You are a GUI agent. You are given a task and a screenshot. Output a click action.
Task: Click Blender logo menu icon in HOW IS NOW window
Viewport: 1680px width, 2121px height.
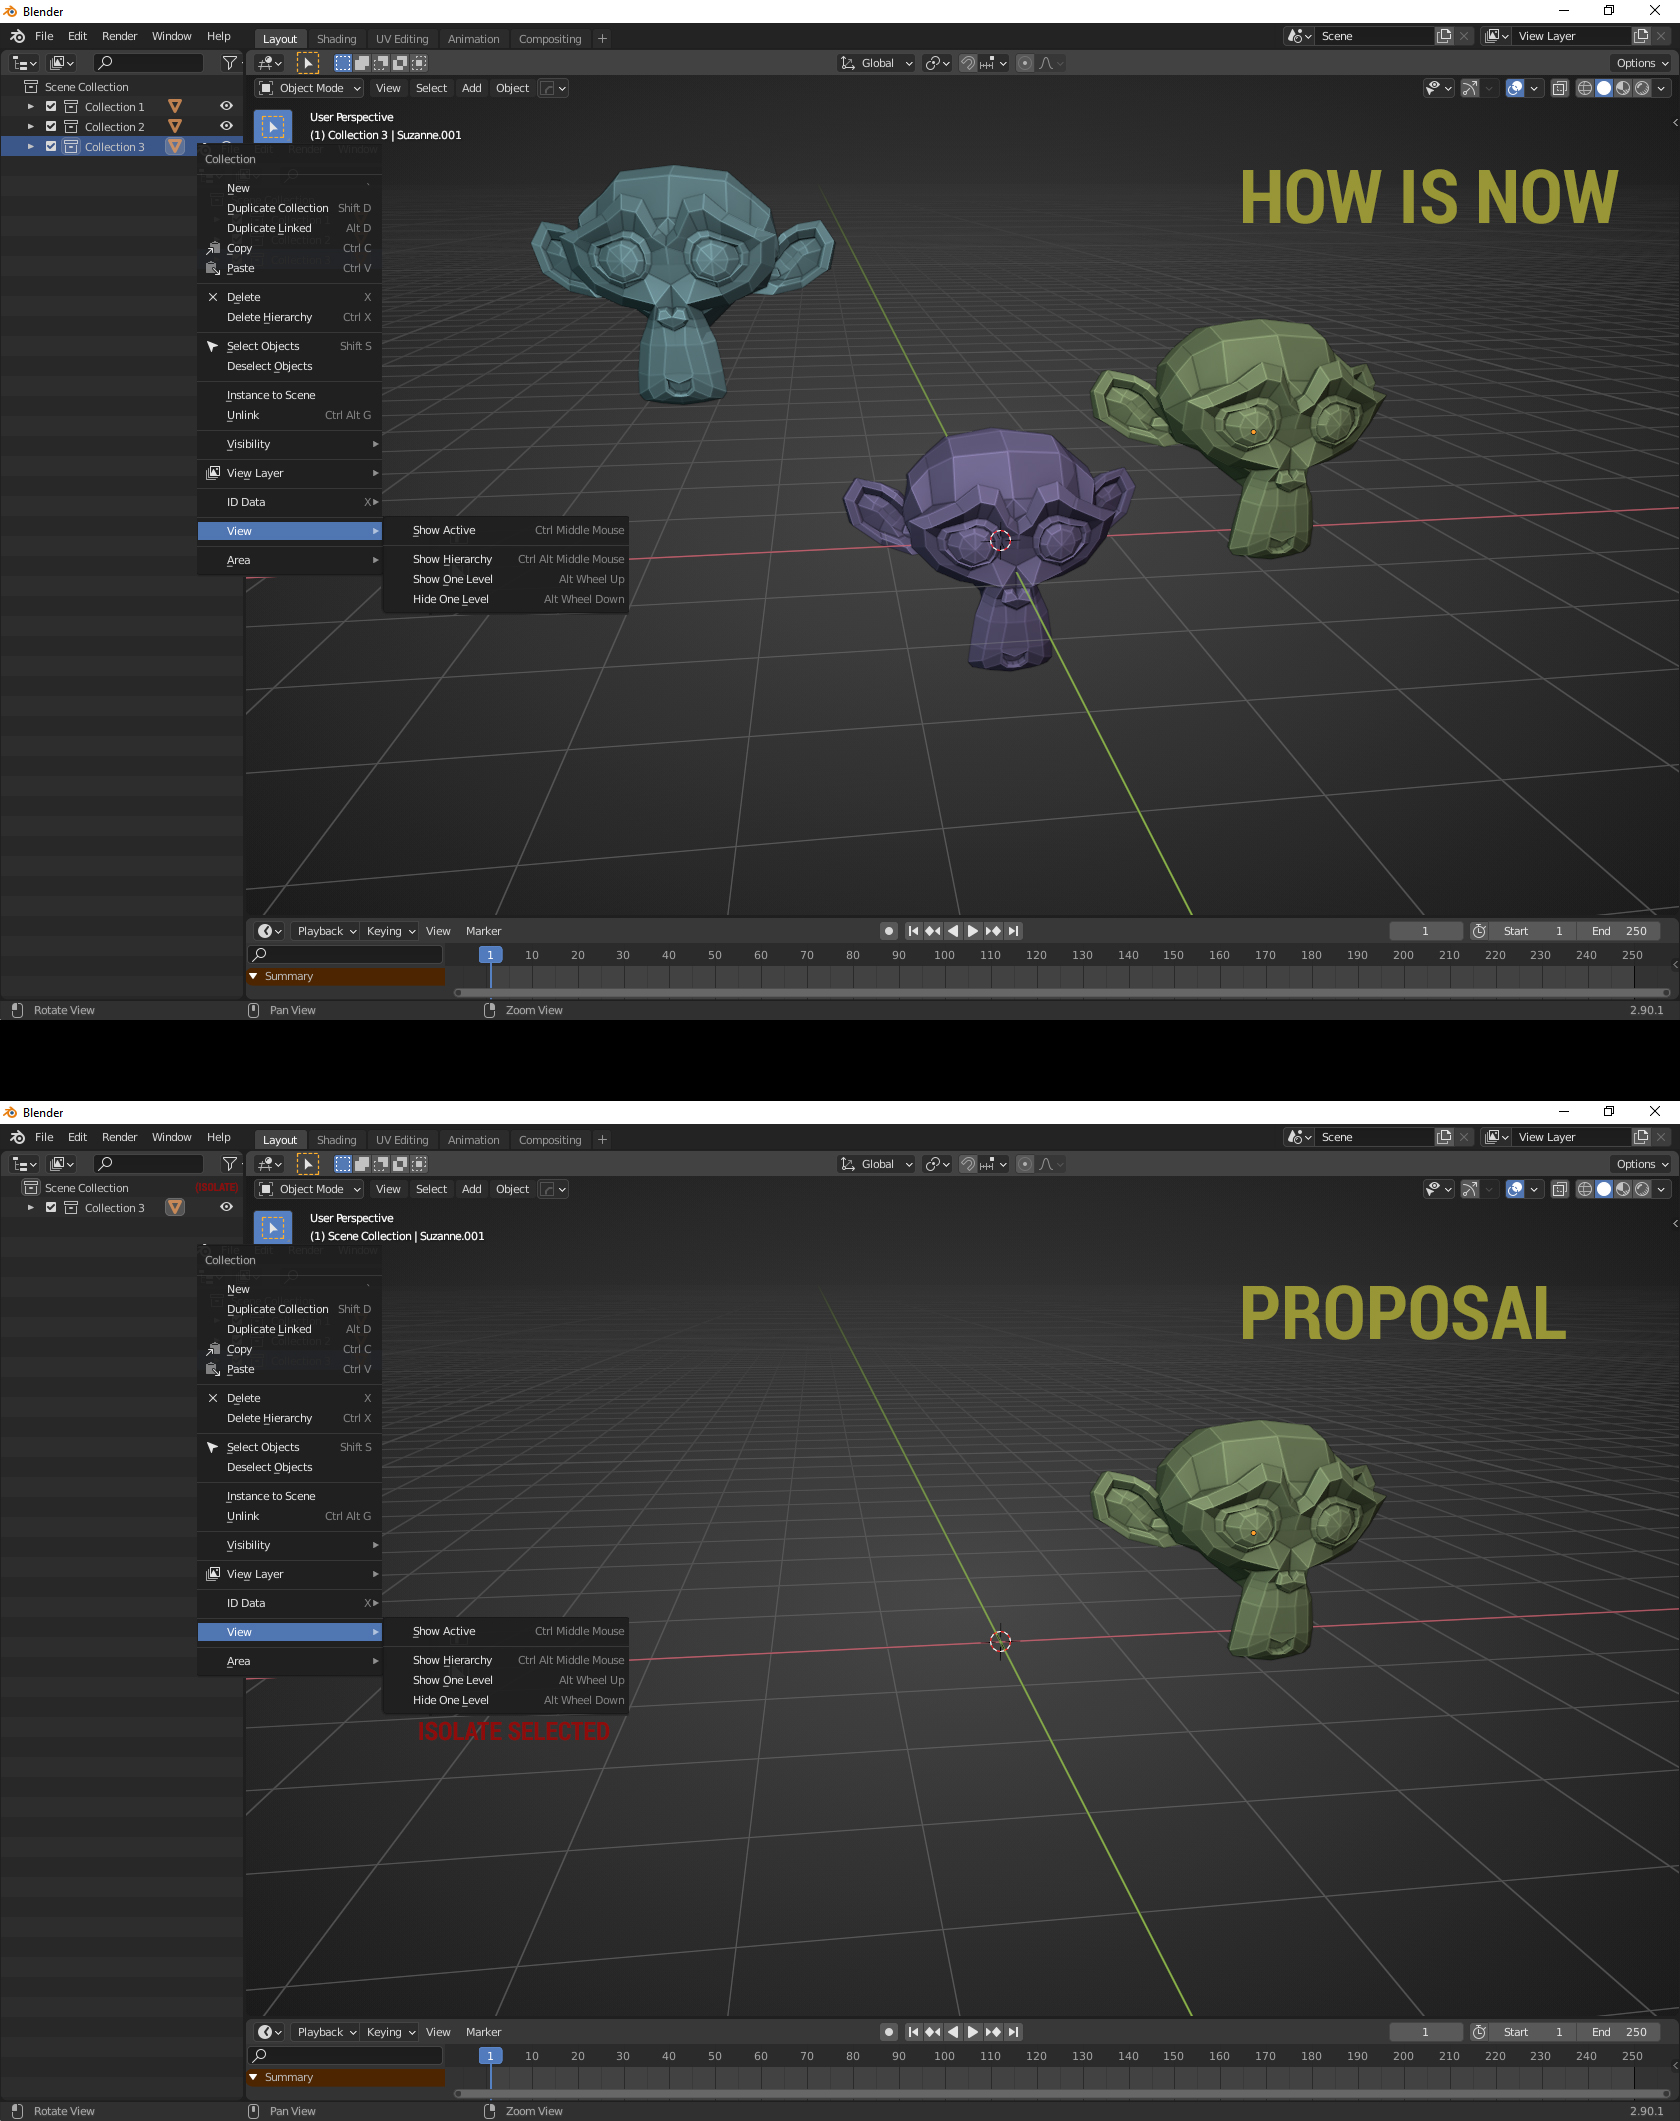pos(18,36)
